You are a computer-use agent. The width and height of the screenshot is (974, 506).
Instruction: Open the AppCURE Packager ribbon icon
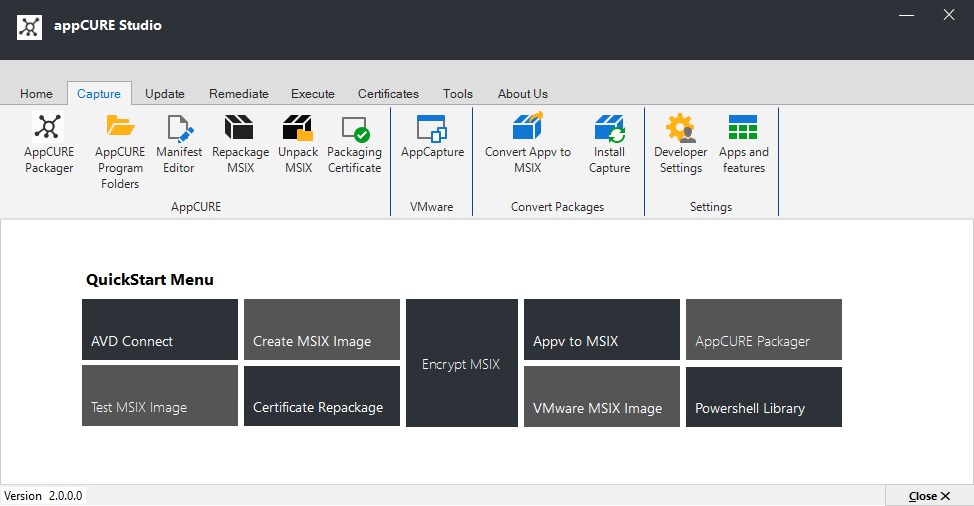pyautogui.click(x=48, y=143)
